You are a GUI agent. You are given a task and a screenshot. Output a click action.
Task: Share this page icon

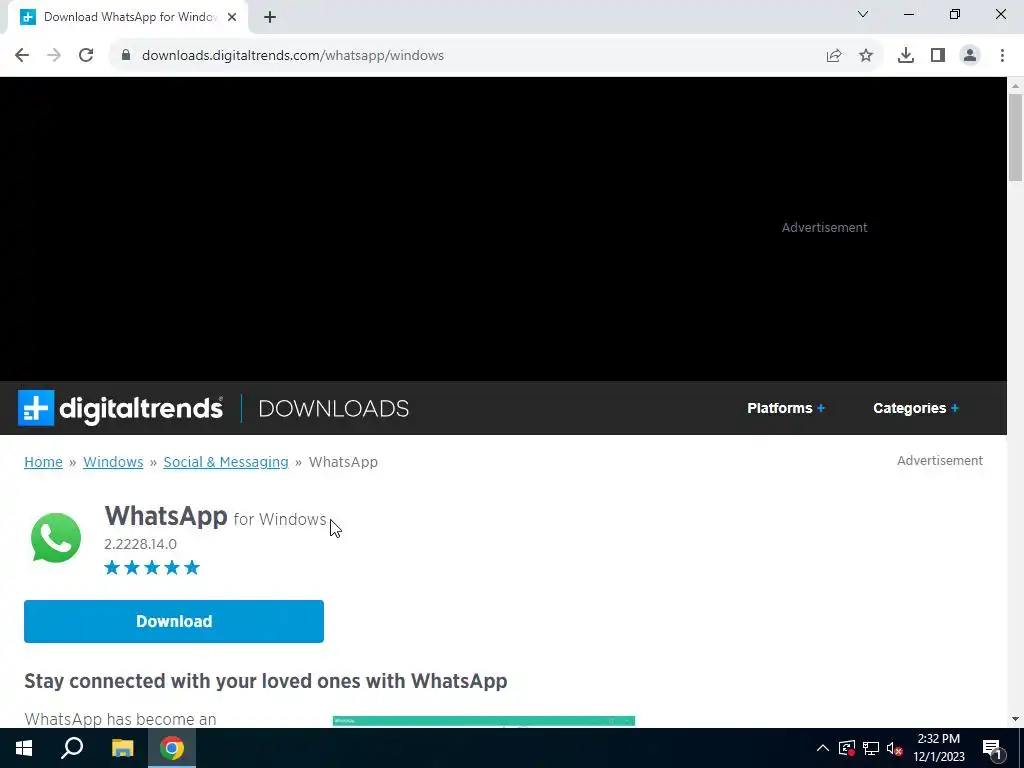(x=834, y=56)
